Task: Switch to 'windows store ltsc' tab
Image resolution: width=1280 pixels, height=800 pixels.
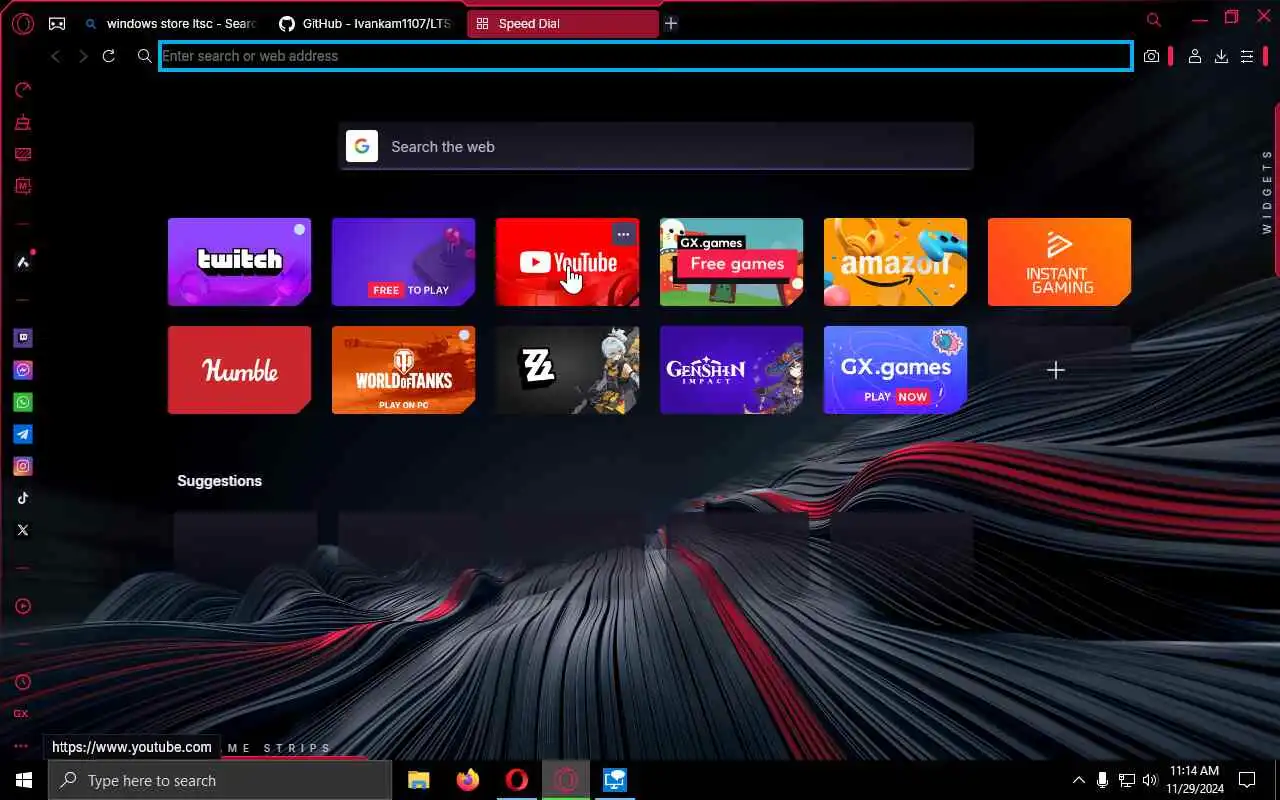Action: tap(170, 23)
